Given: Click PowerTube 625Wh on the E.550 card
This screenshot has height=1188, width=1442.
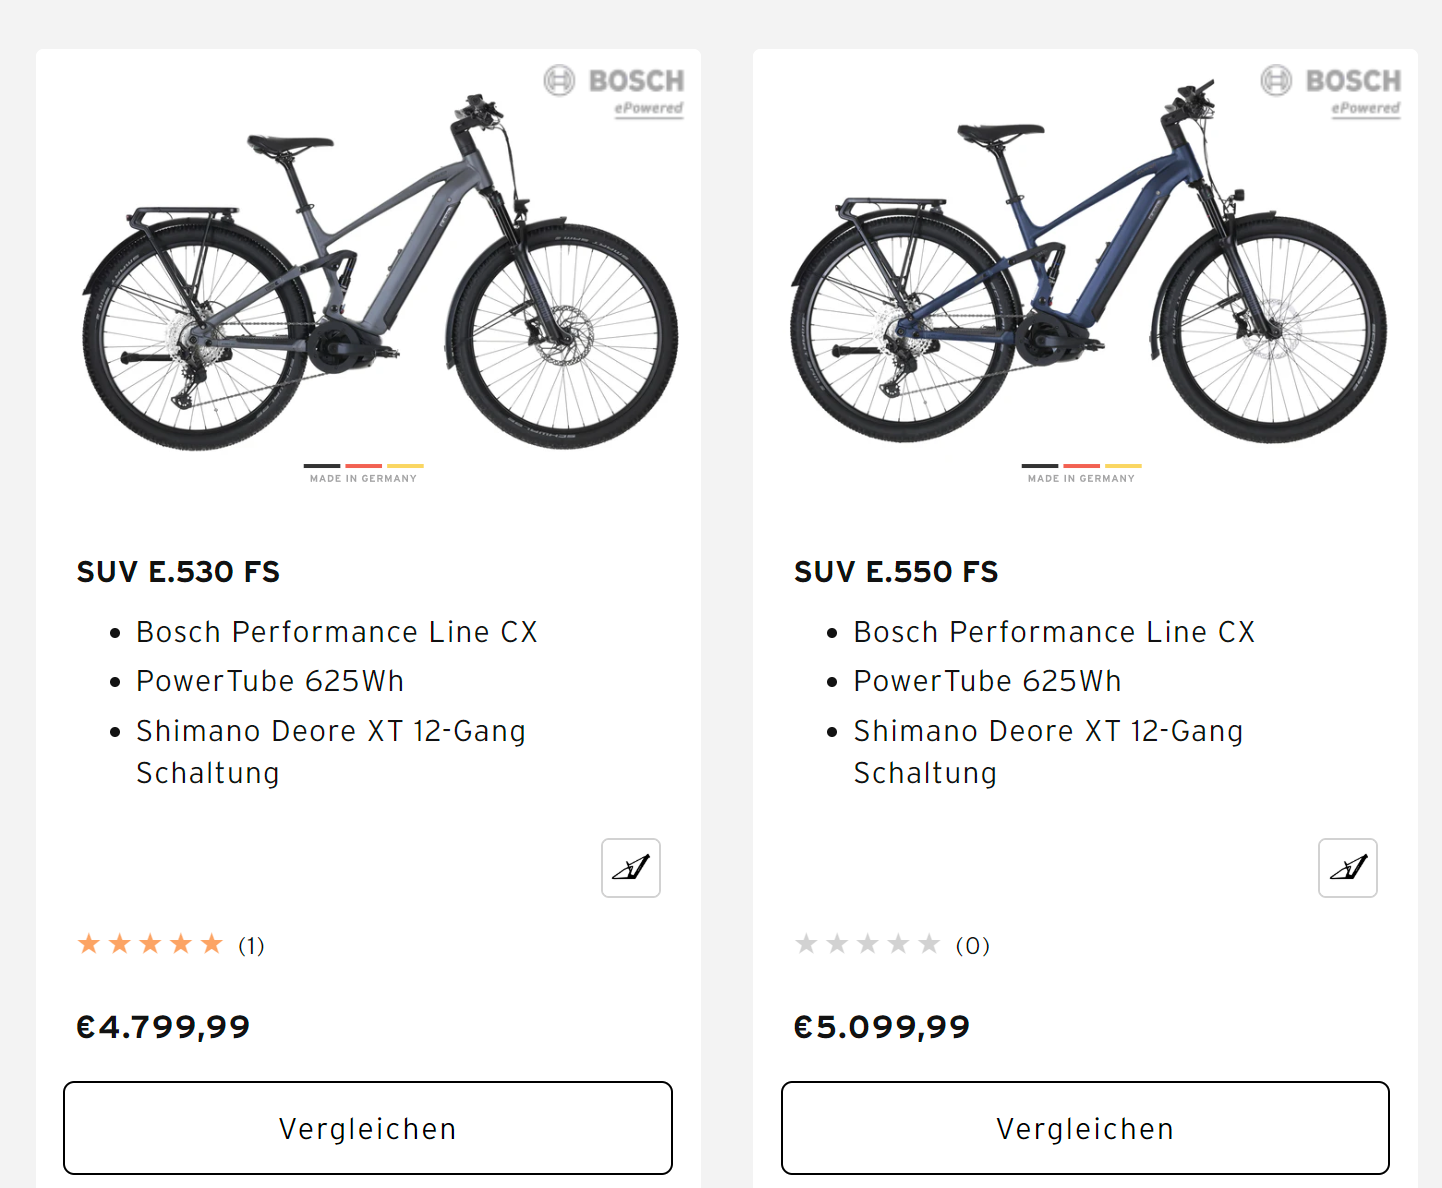Looking at the screenshot, I should pos(987,681).
